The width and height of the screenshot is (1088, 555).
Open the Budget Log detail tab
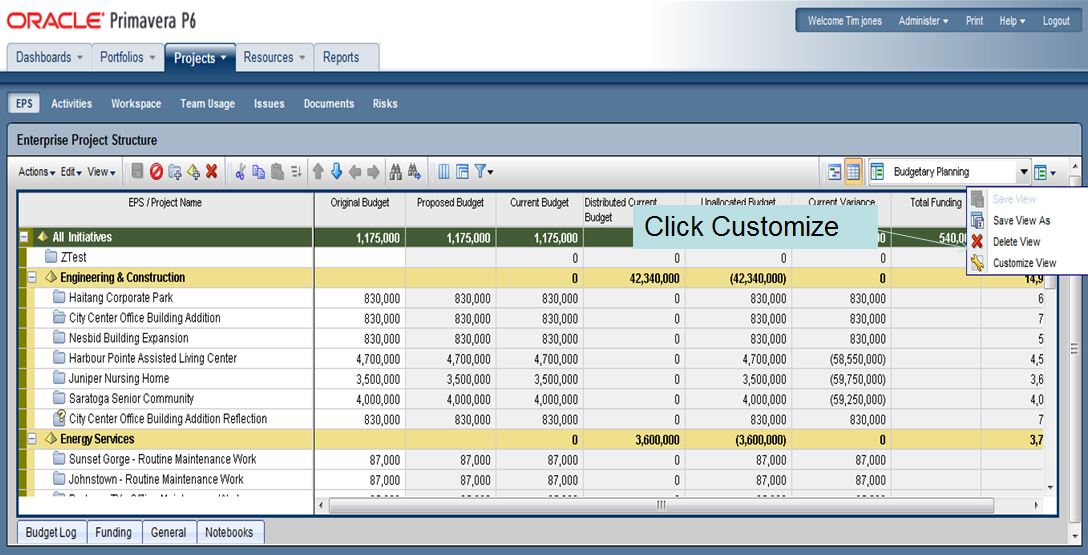pos(51,532)
